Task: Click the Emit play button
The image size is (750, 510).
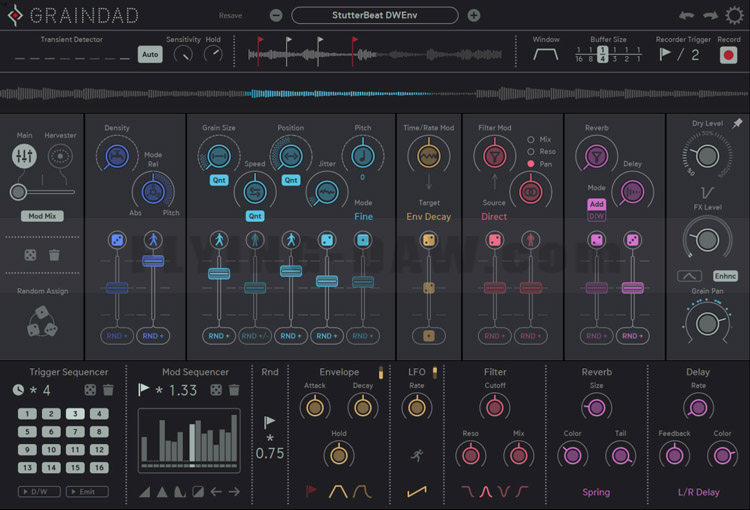Action: click(x=87, y=491)
